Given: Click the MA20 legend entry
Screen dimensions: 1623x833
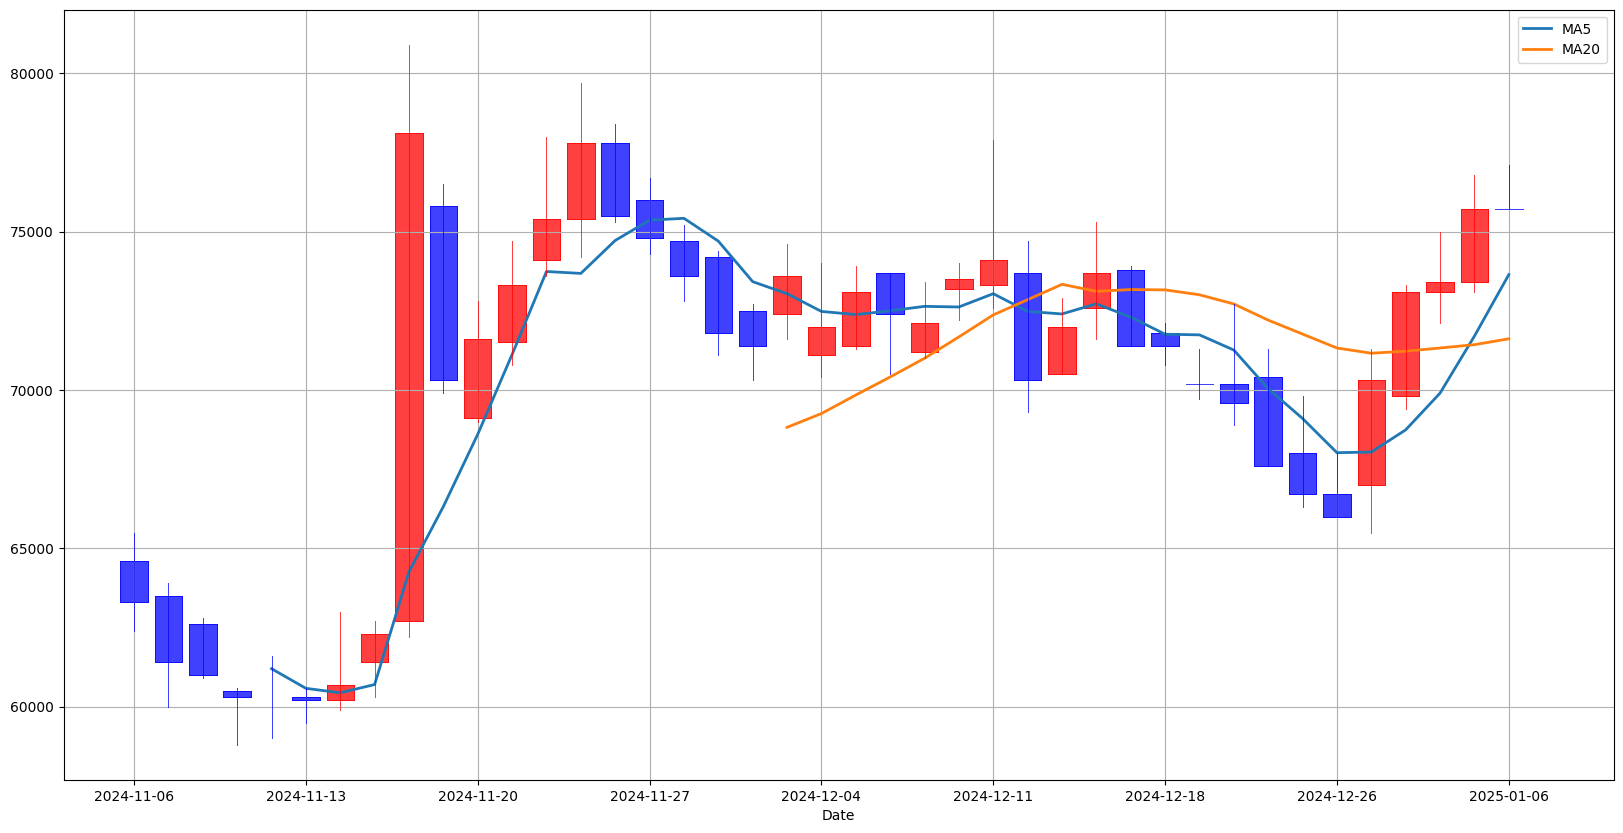Looking at the screenshot, I should [x=1562, y=50].
